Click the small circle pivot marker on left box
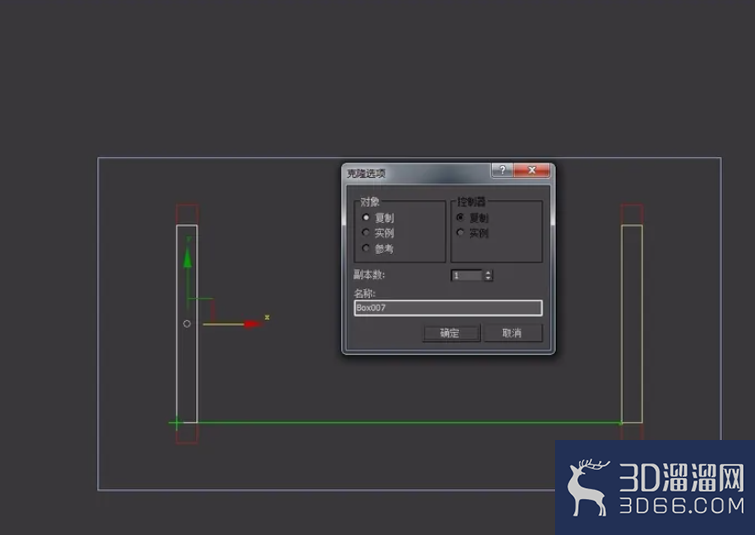755x535 pixels. pos(187,324)
